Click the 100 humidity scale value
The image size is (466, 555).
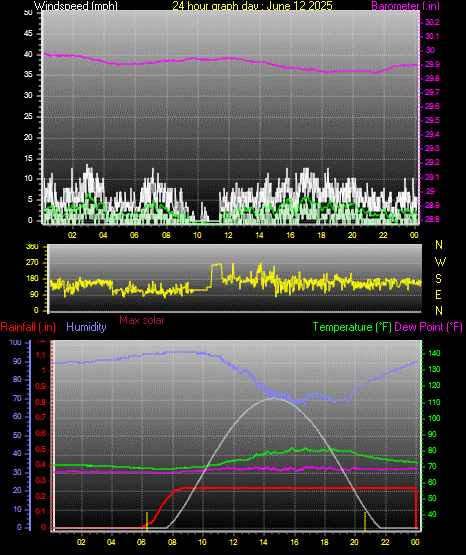pos(16,343)
